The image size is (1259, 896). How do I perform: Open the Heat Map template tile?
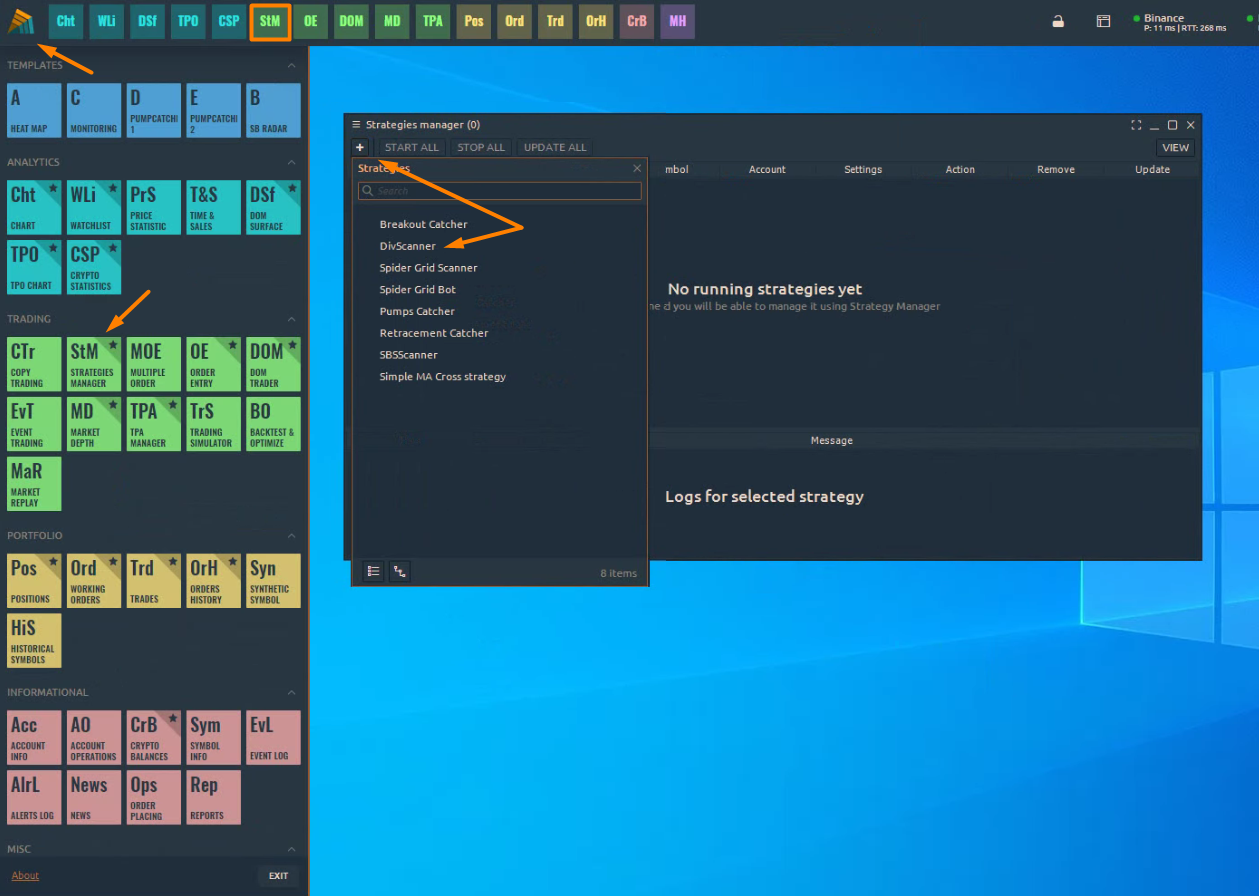[34, 110]
